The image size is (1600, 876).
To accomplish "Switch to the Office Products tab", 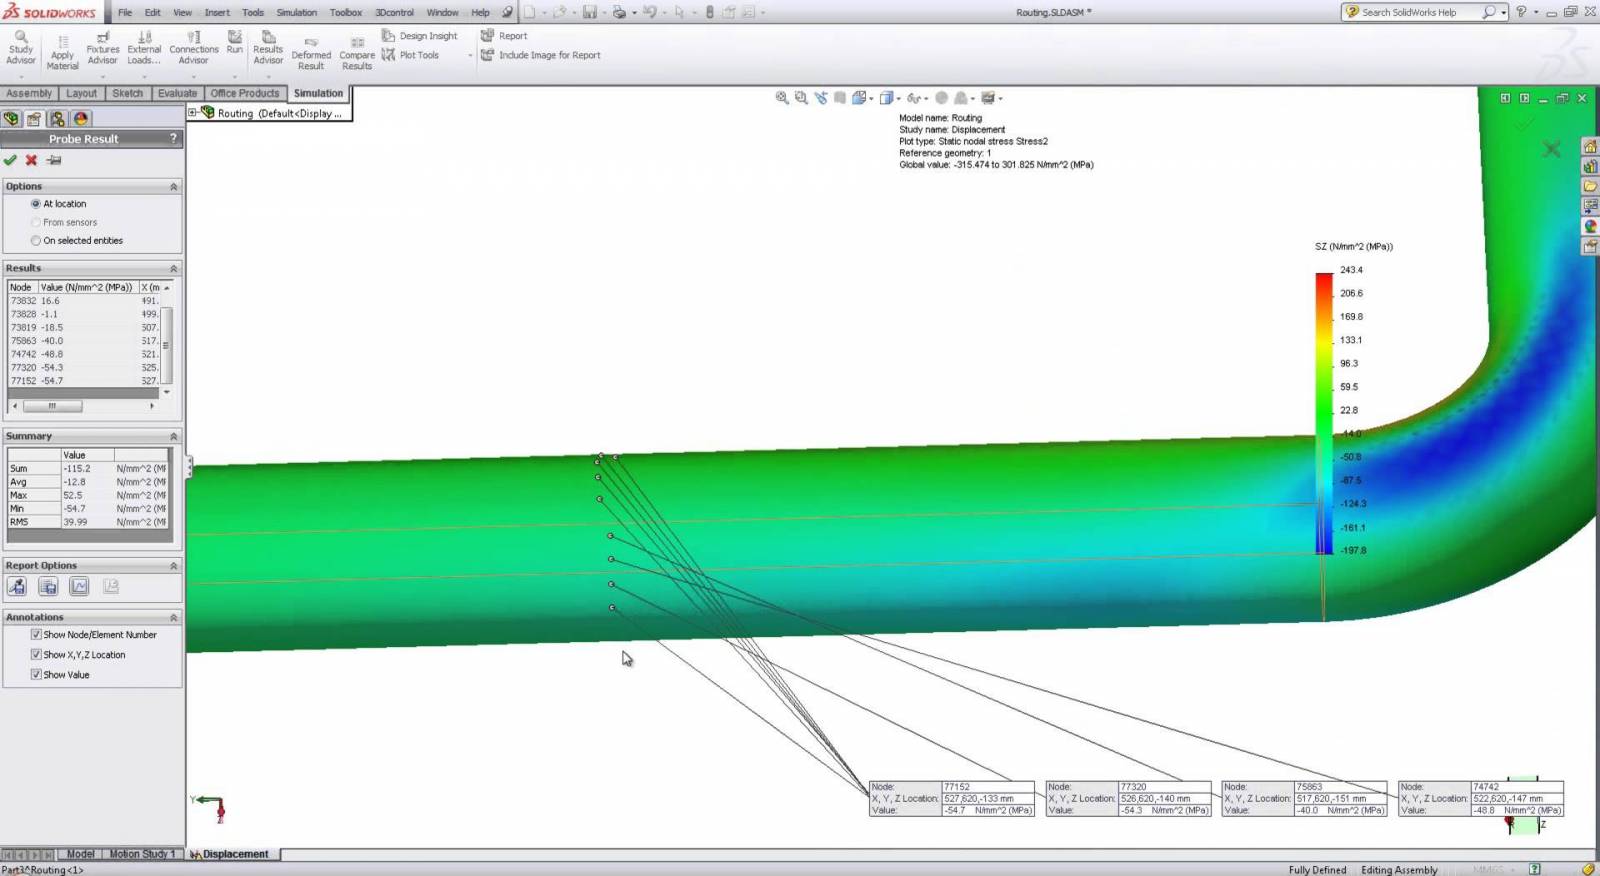I will click(x=245, y=93).
